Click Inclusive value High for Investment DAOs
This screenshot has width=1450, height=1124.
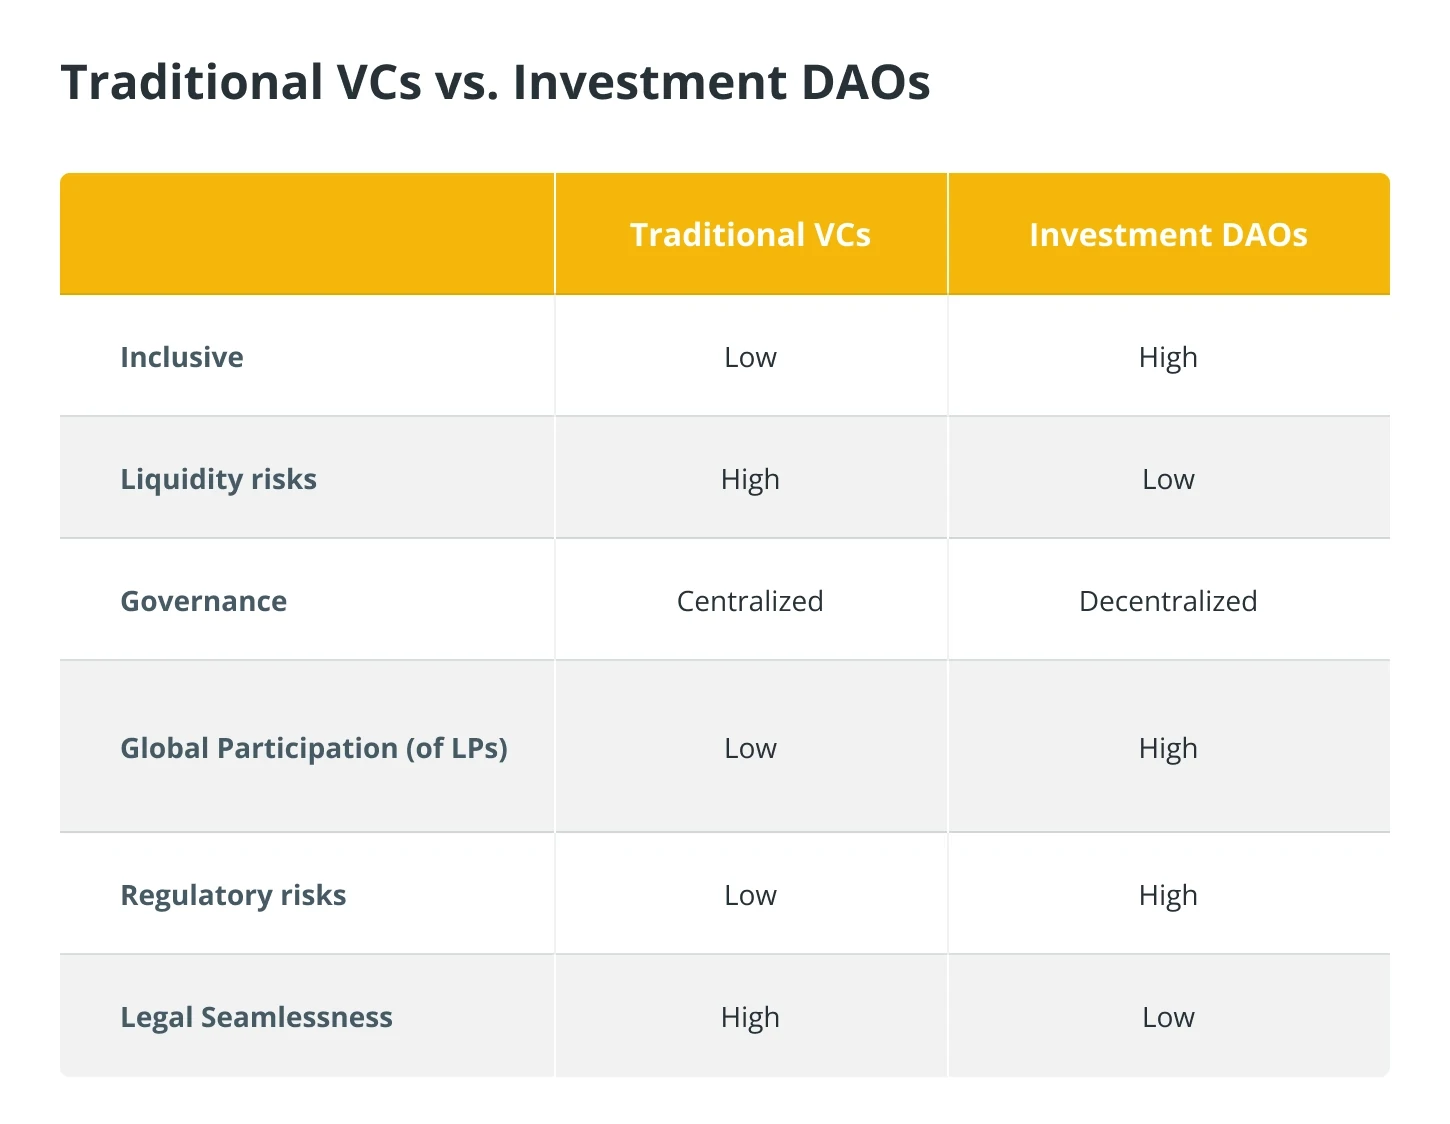click(1168, 358)
